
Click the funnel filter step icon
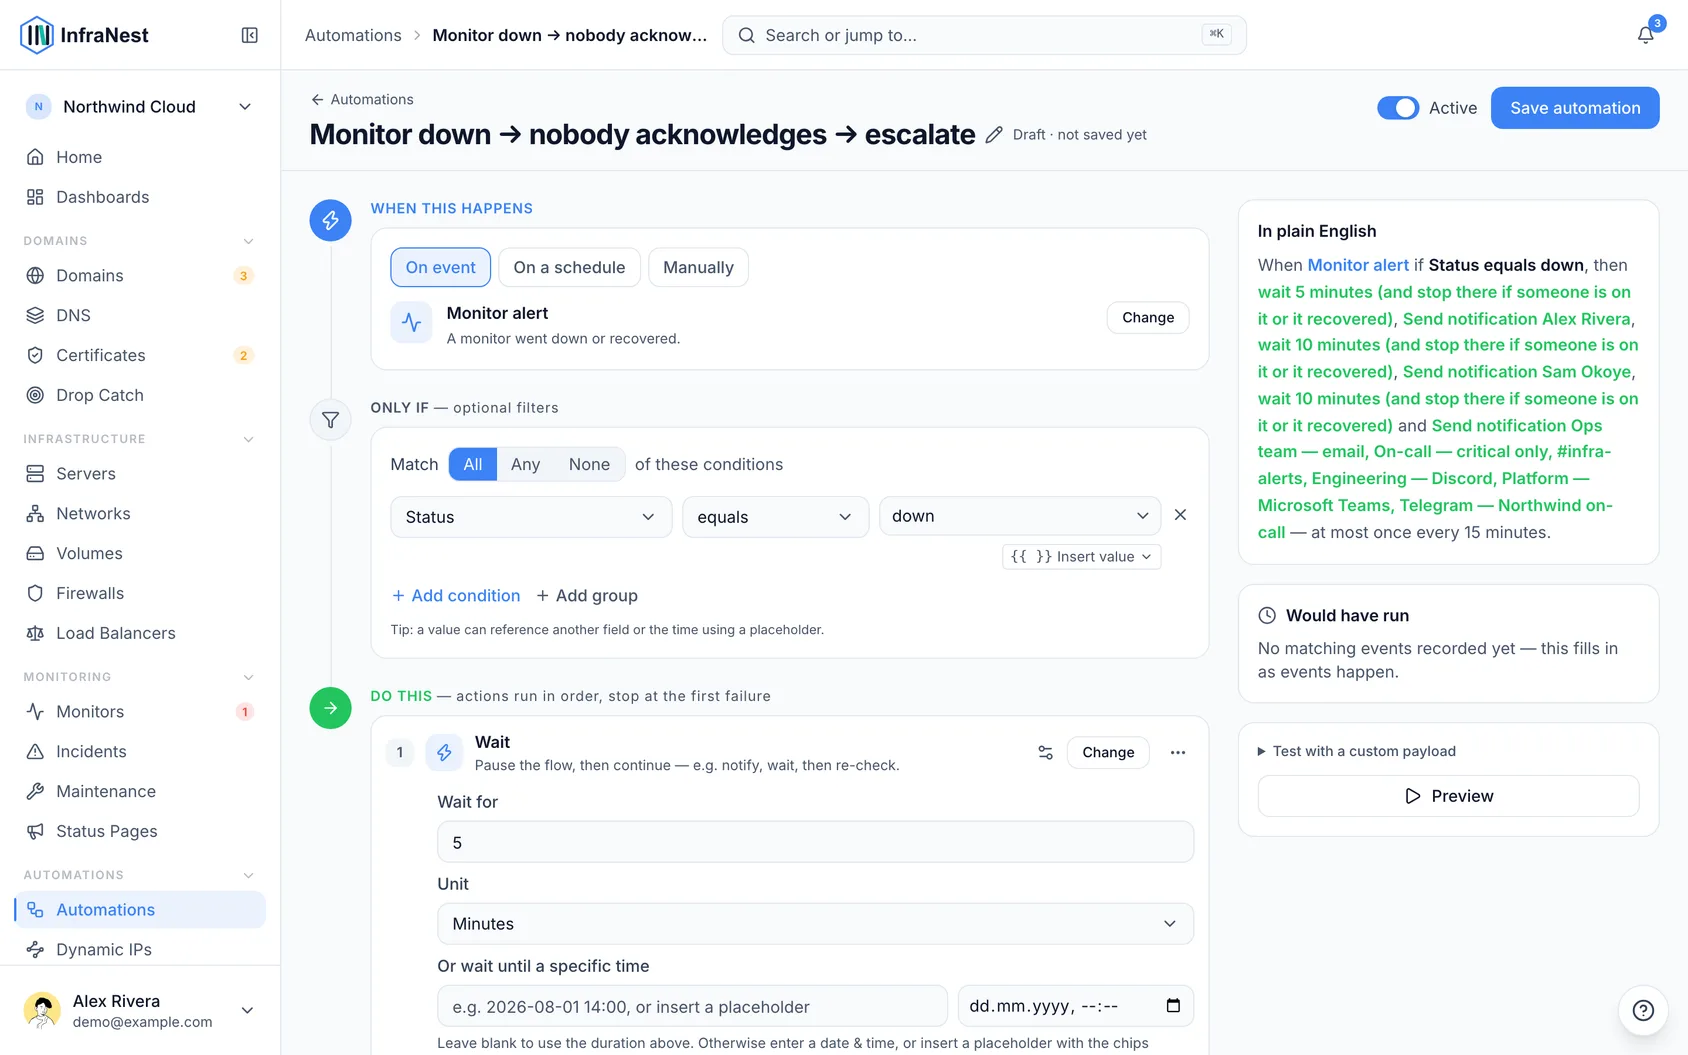[x=330, y=420]
